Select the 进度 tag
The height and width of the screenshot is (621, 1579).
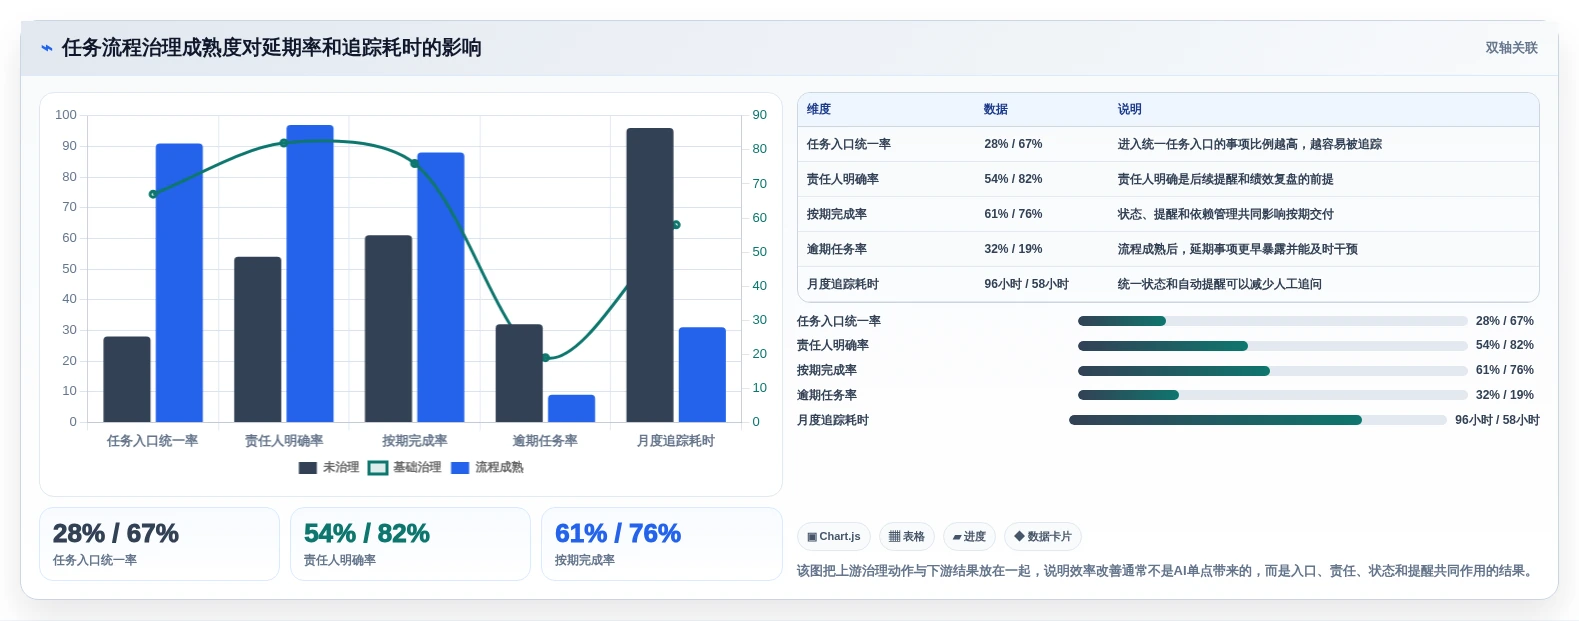tap(969, 537)
